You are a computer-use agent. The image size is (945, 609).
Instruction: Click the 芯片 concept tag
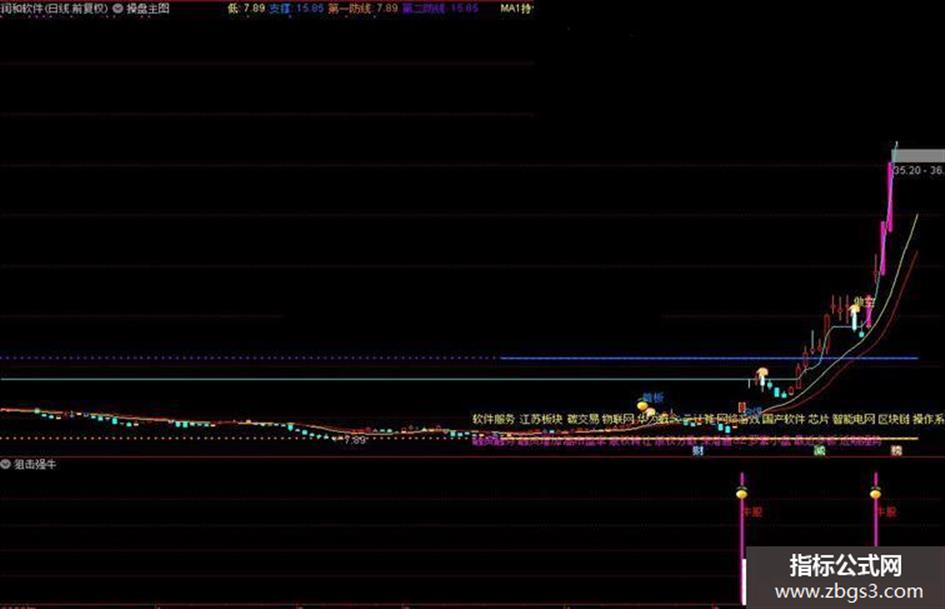(818, 418)
